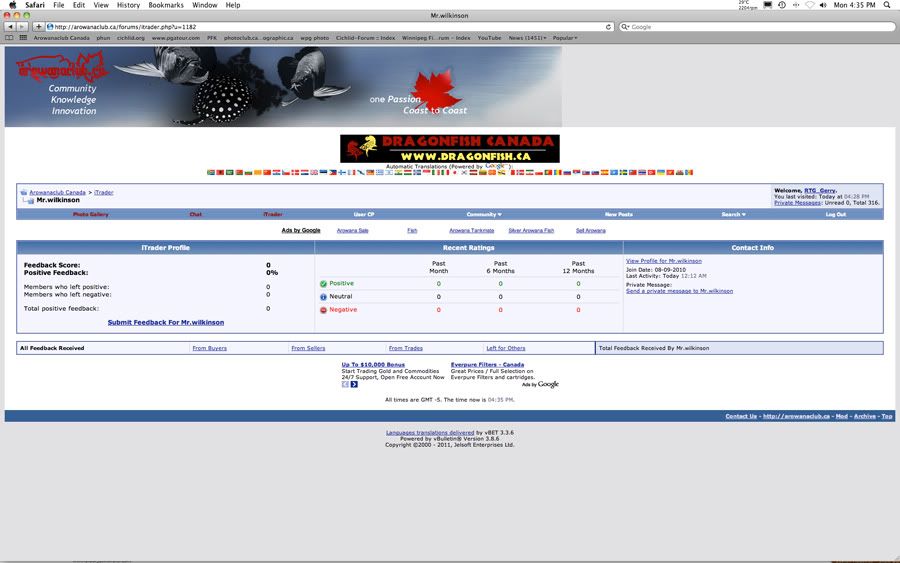Click the Safari add bookmark plus button

pyautogui.click(x=38, y=27)
